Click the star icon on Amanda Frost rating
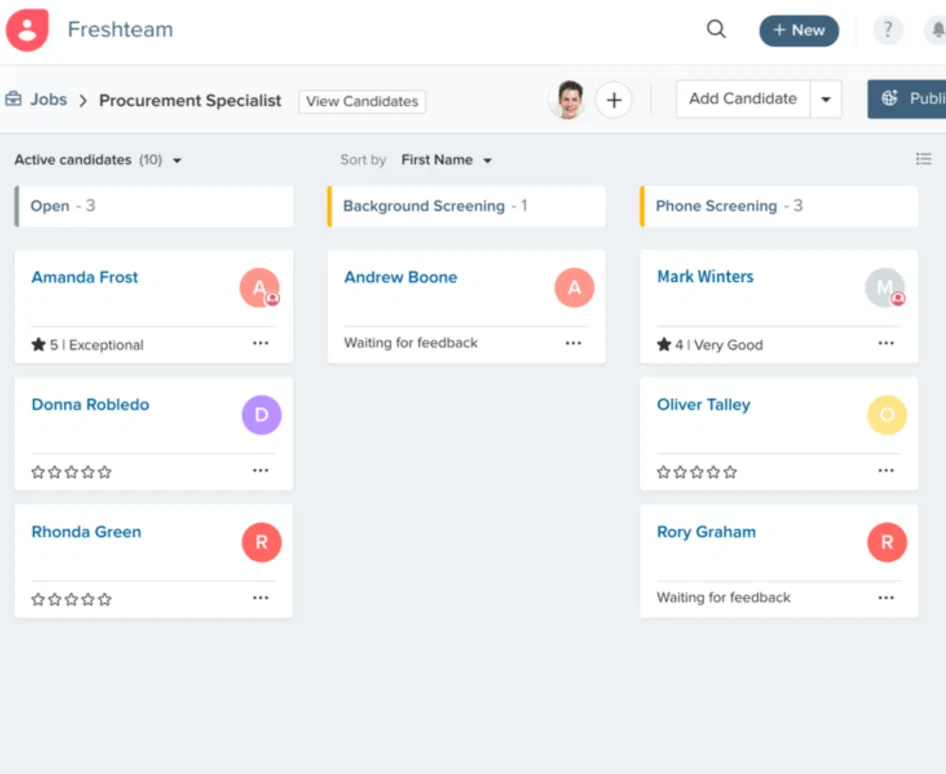 pos(39,344)
